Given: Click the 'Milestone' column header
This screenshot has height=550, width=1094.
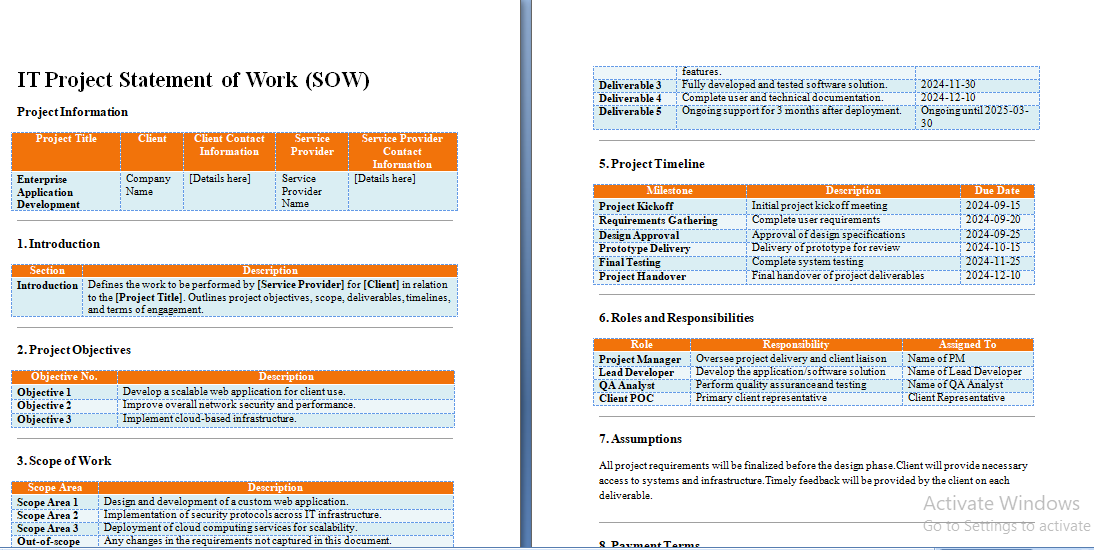Looking at the screenshot, I should pos(669,191).
